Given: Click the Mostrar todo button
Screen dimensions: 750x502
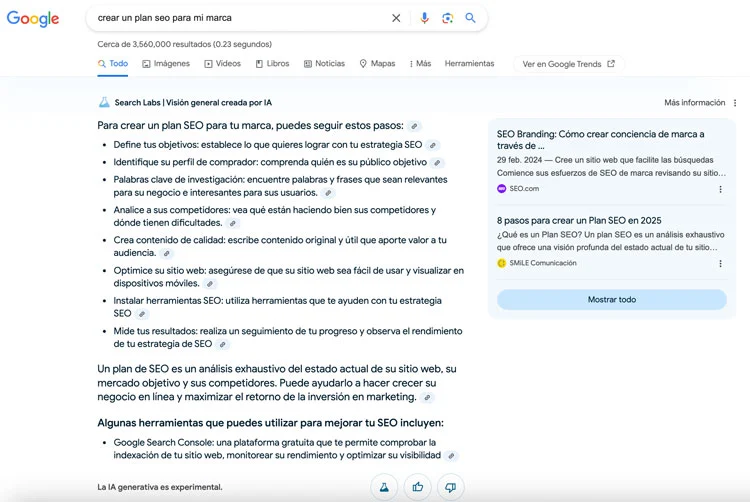Looking at the screenshot, I should pyautogui.click(x=612, y=300).
